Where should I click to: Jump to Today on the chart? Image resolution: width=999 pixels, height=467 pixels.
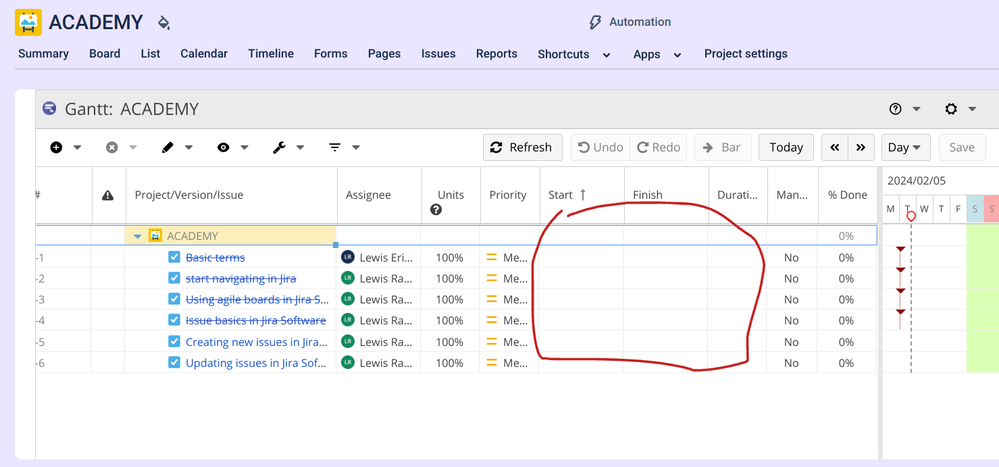point(786,147)
